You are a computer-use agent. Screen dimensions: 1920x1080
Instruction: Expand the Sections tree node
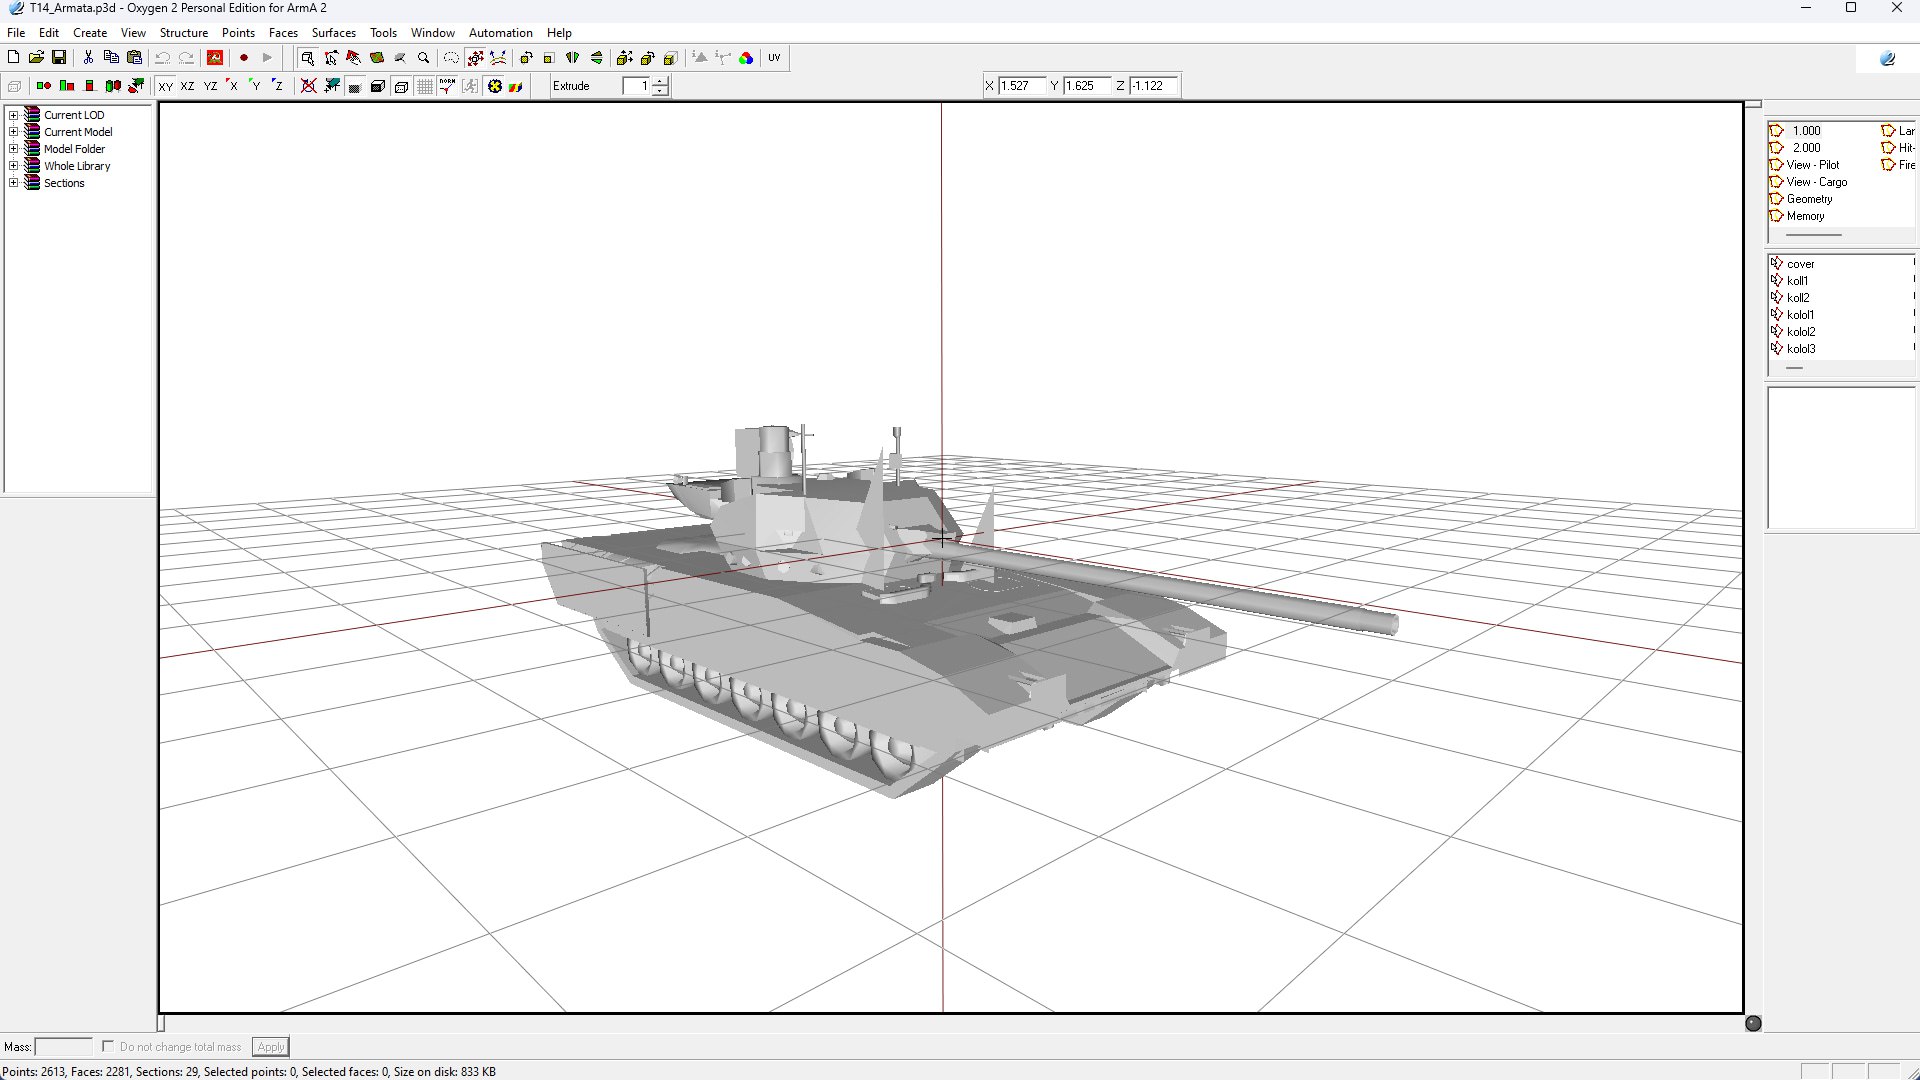click(14, 183)
